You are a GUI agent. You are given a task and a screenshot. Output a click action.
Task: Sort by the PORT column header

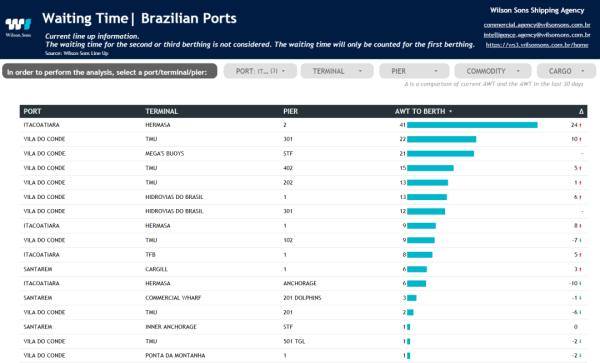coord(32,111)
